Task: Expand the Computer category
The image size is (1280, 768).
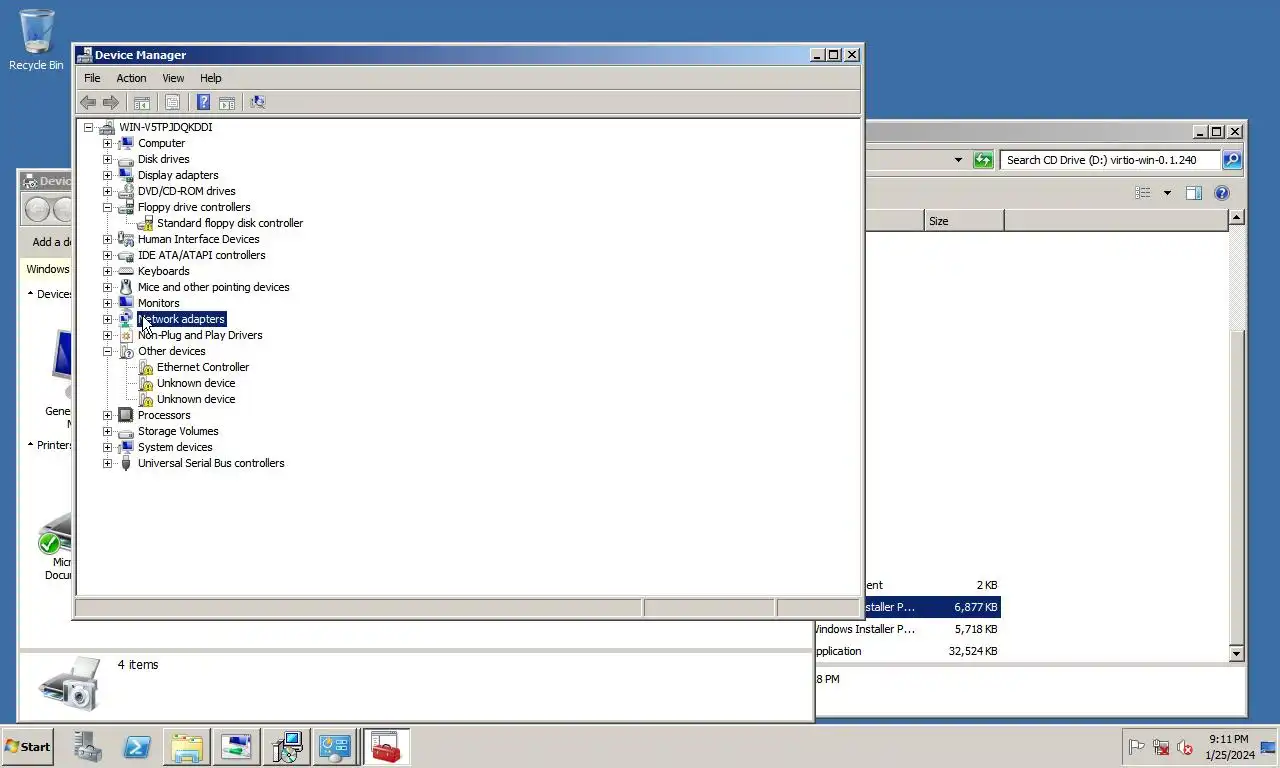Action: tap(107, 143)
